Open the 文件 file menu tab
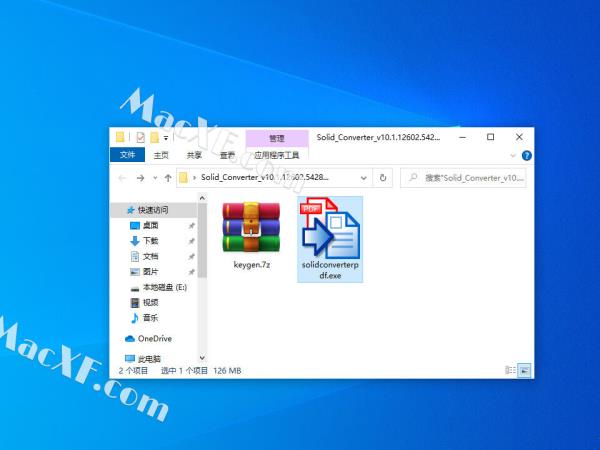Viewport: 600px width, 450px height. point(127,155)
